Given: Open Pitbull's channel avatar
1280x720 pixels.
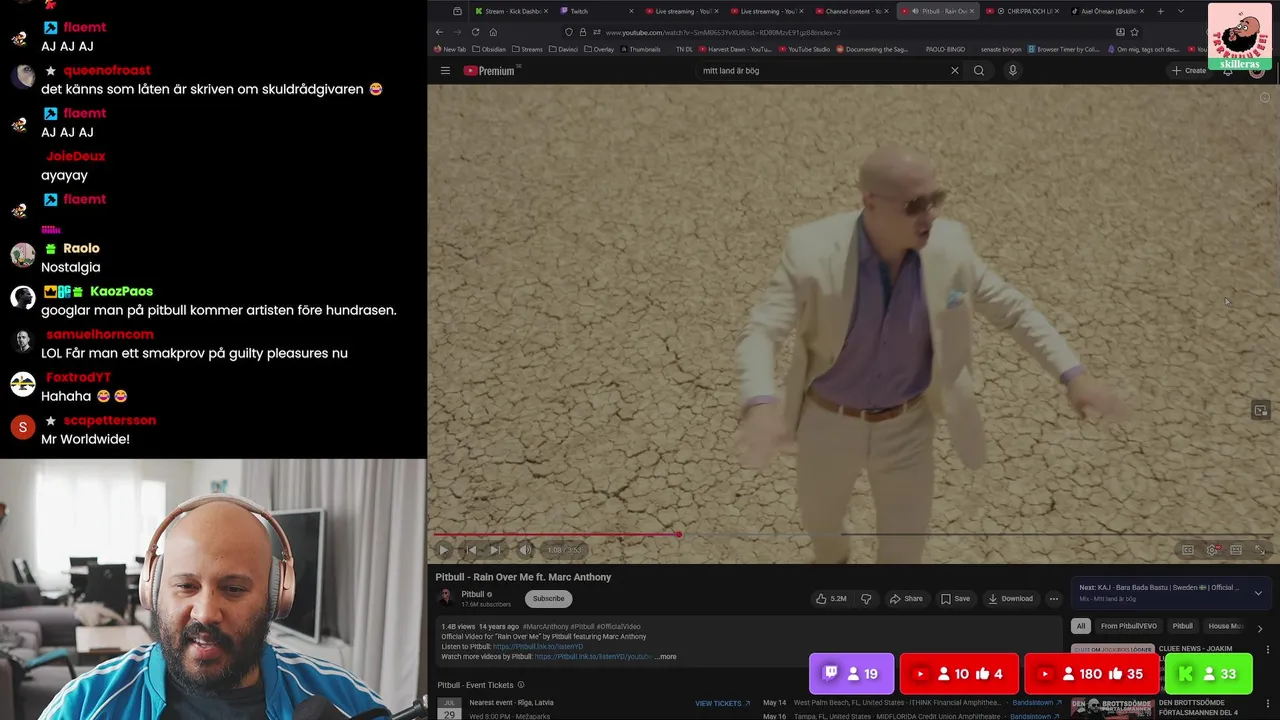Looking at the screenshot, I should (x=445, y=598).
